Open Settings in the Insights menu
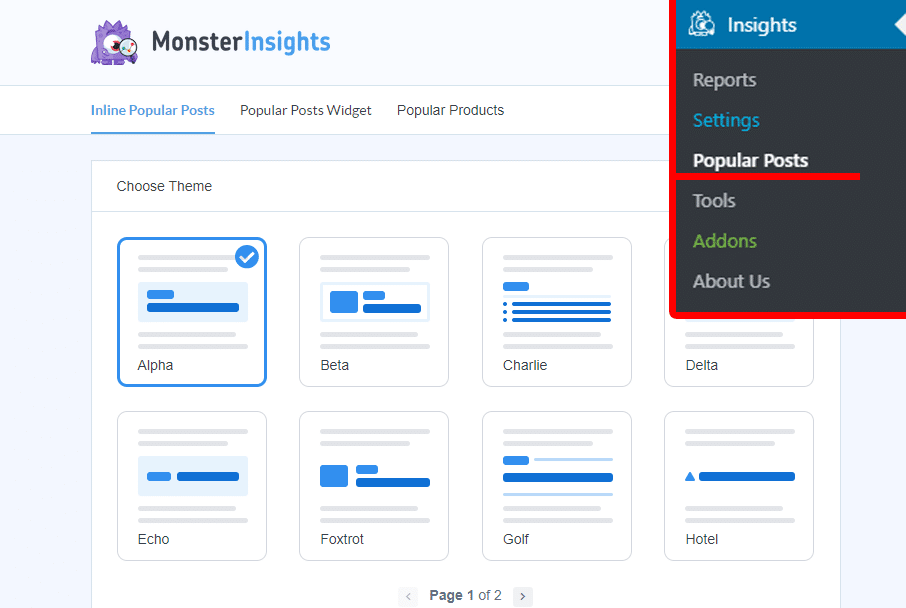The width and height of the screenshot is (906, 608). (x=726, y=120)
